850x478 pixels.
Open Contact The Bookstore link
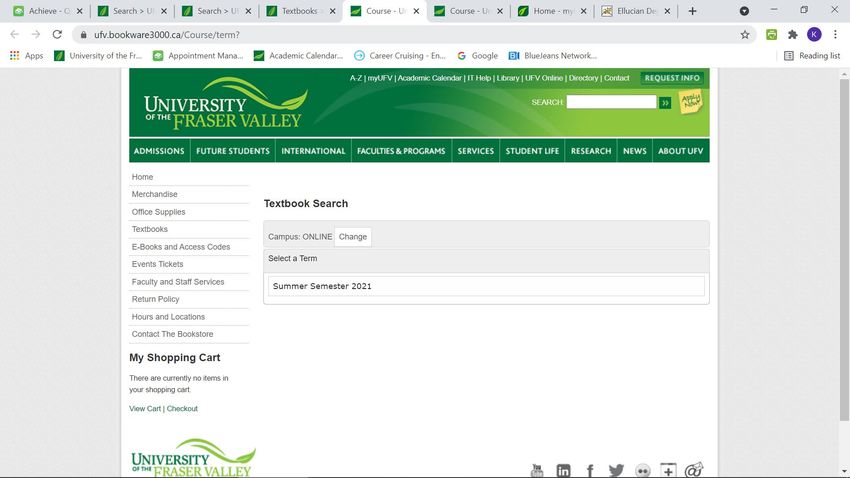pos(172,334)
